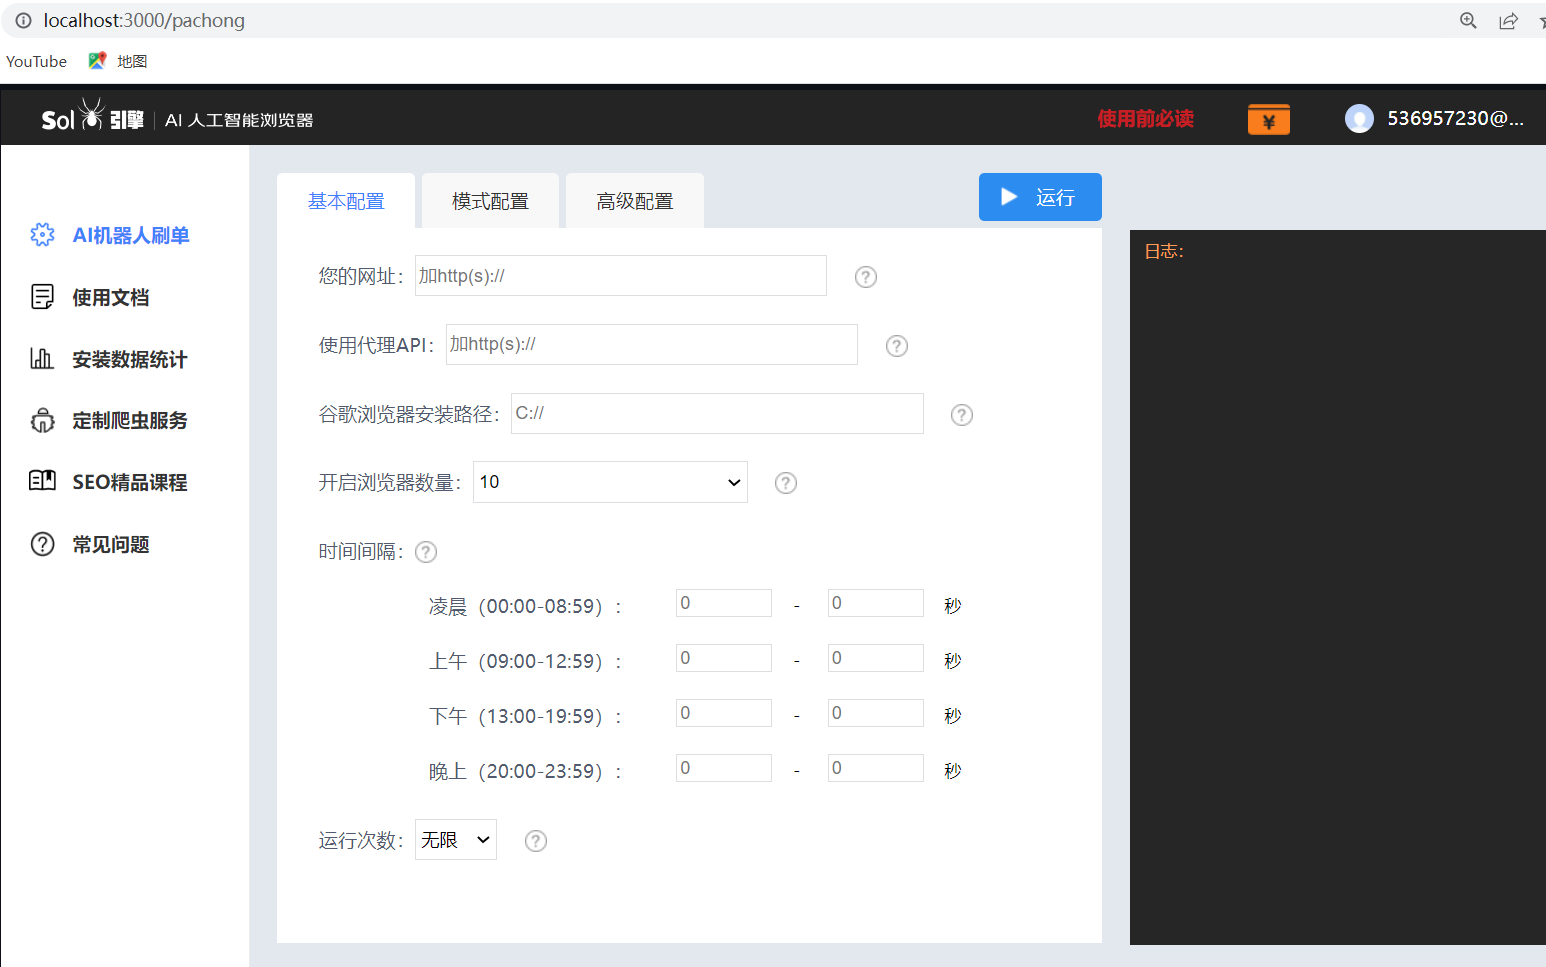Click the Sol spider logo
This screenshot has height=967, width=1546.
tap(92, 115)
